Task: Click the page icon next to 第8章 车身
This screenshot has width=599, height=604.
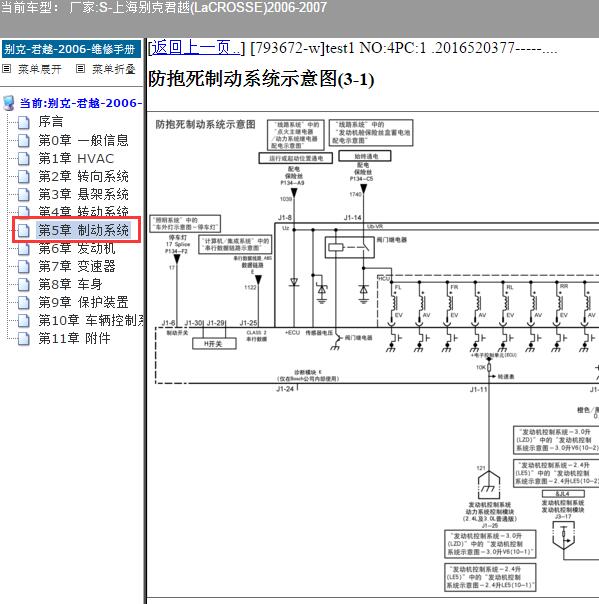Action: 24,285
